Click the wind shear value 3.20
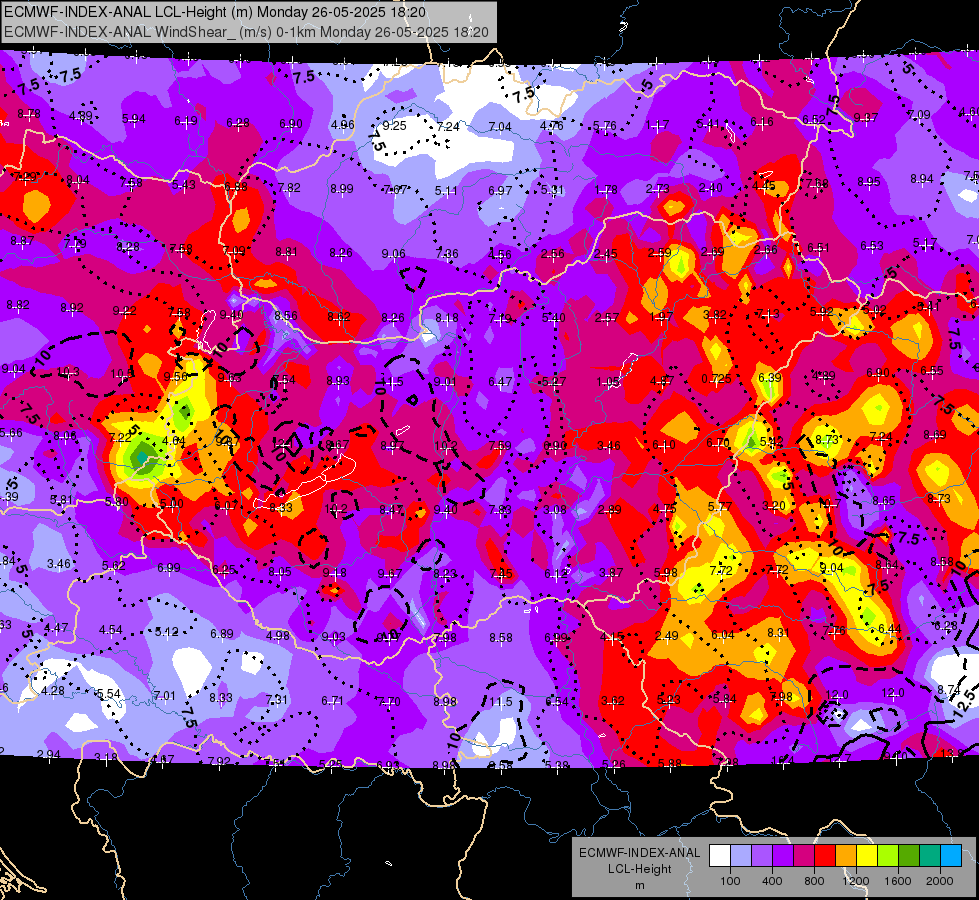979x900 pixels. pyautogui.click(x=774, y=505)
